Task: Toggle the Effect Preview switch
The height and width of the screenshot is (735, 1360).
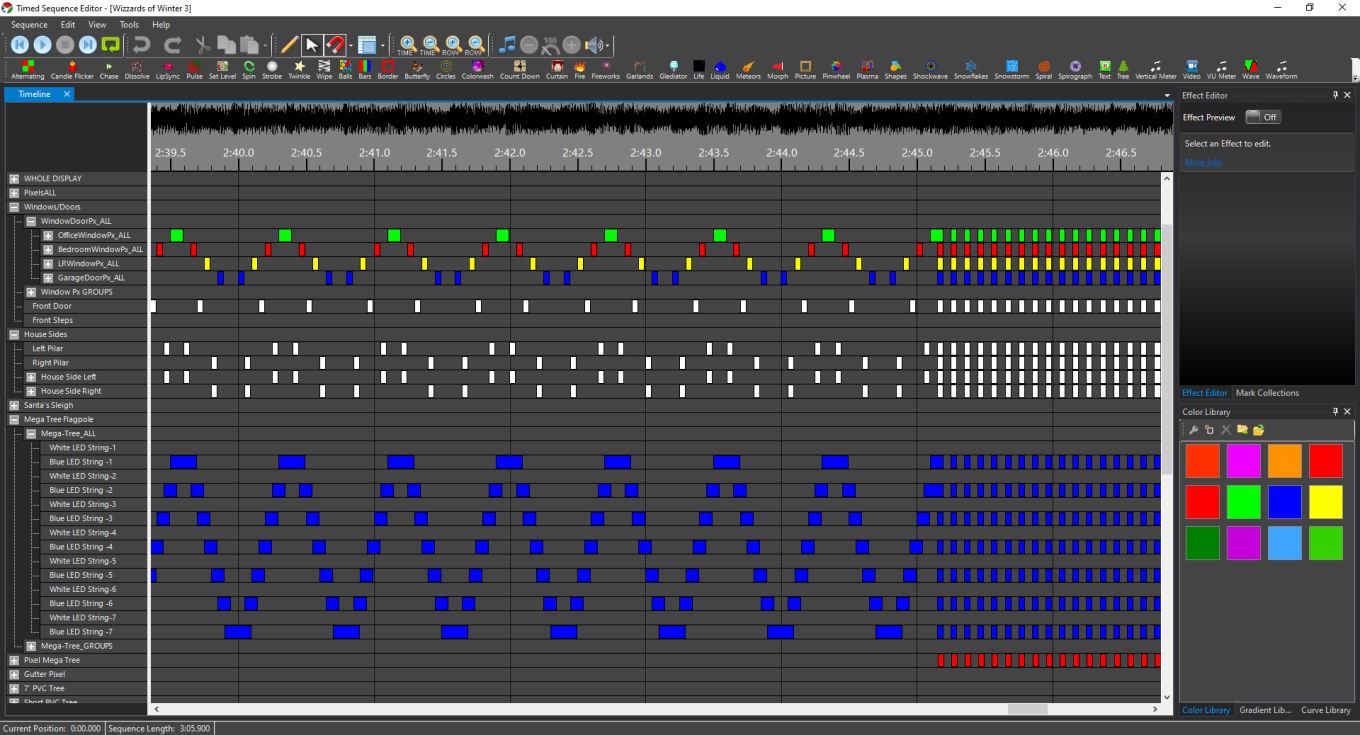Action: (x=1263, y=117)
